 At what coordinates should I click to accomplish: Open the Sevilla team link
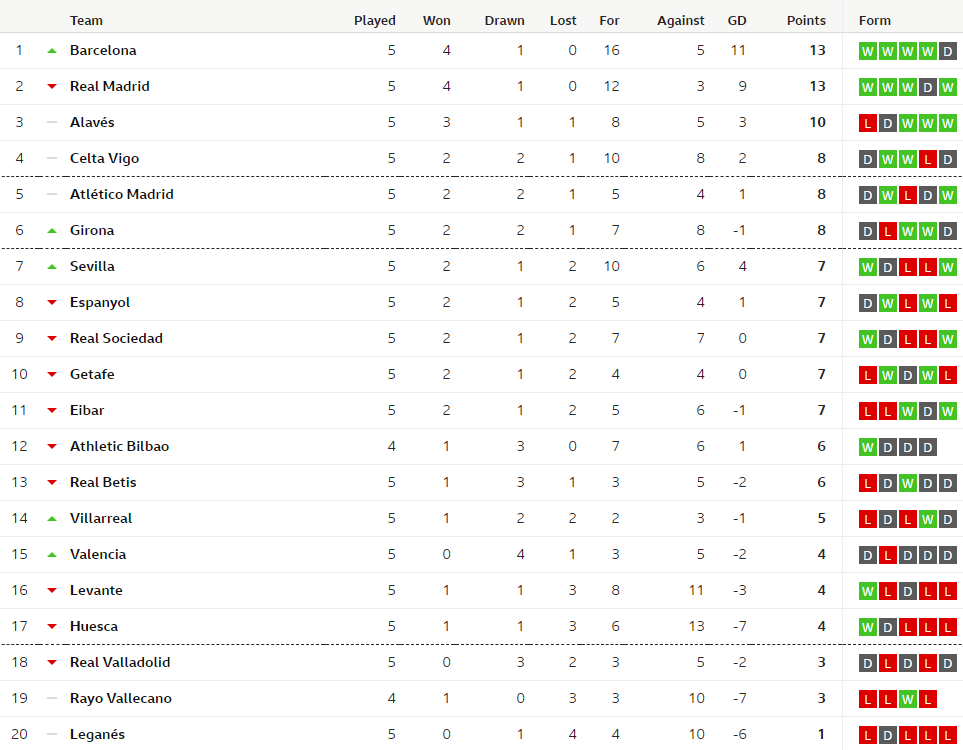coord(92,267)
